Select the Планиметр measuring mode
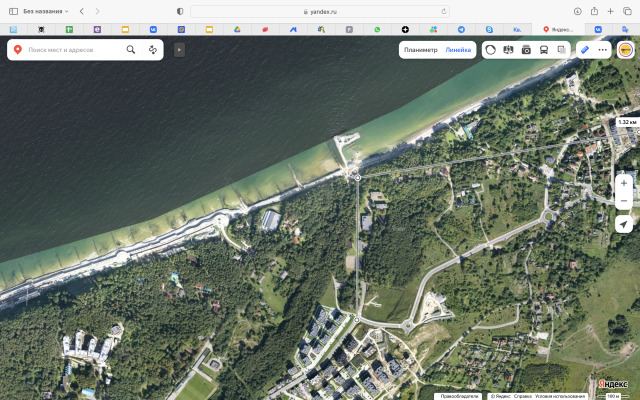This screenshot has width=640, height=400. pos(420,49)
